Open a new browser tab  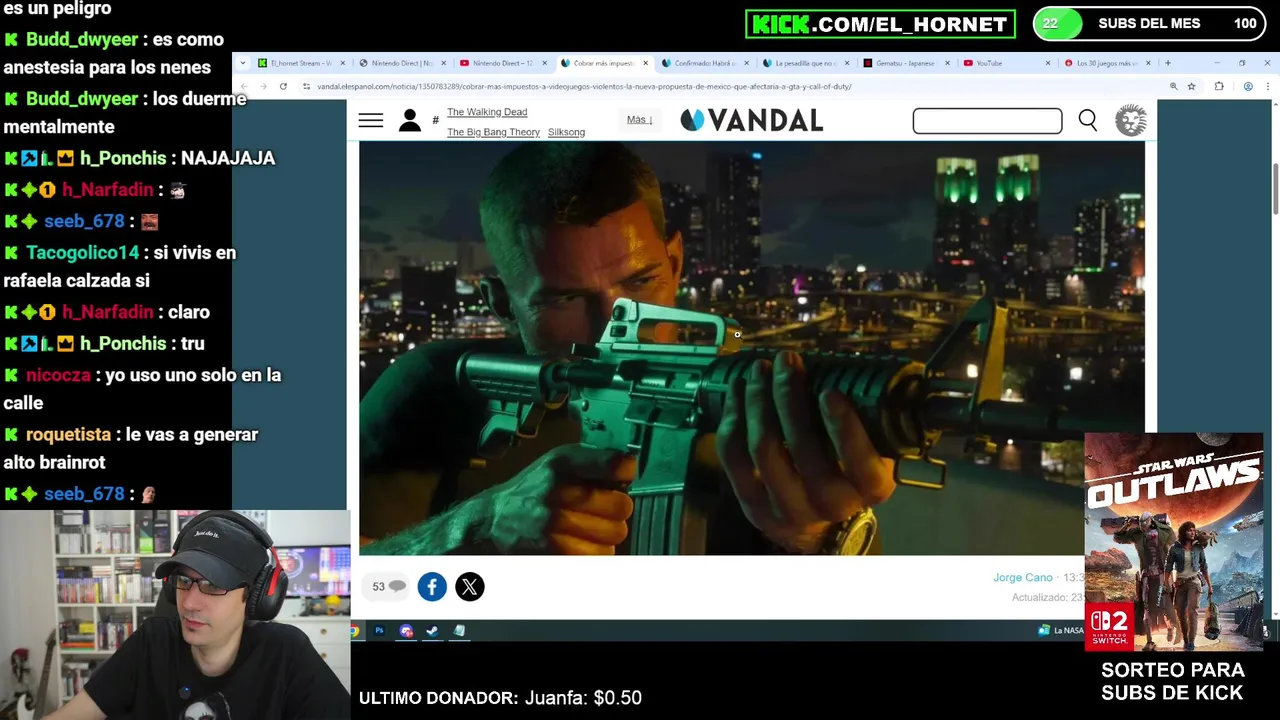[1167, 63]
